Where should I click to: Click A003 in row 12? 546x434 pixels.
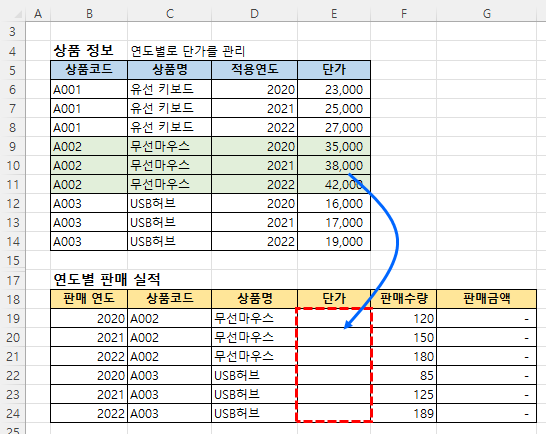[x=89, y=203]
